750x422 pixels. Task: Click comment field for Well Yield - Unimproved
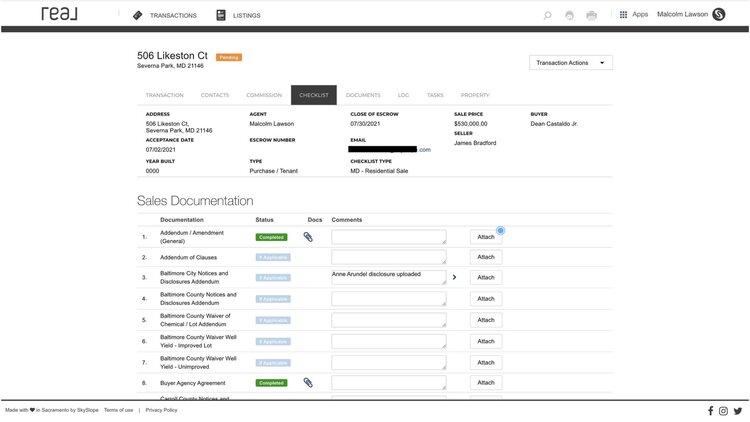click(x=389, y=363)
